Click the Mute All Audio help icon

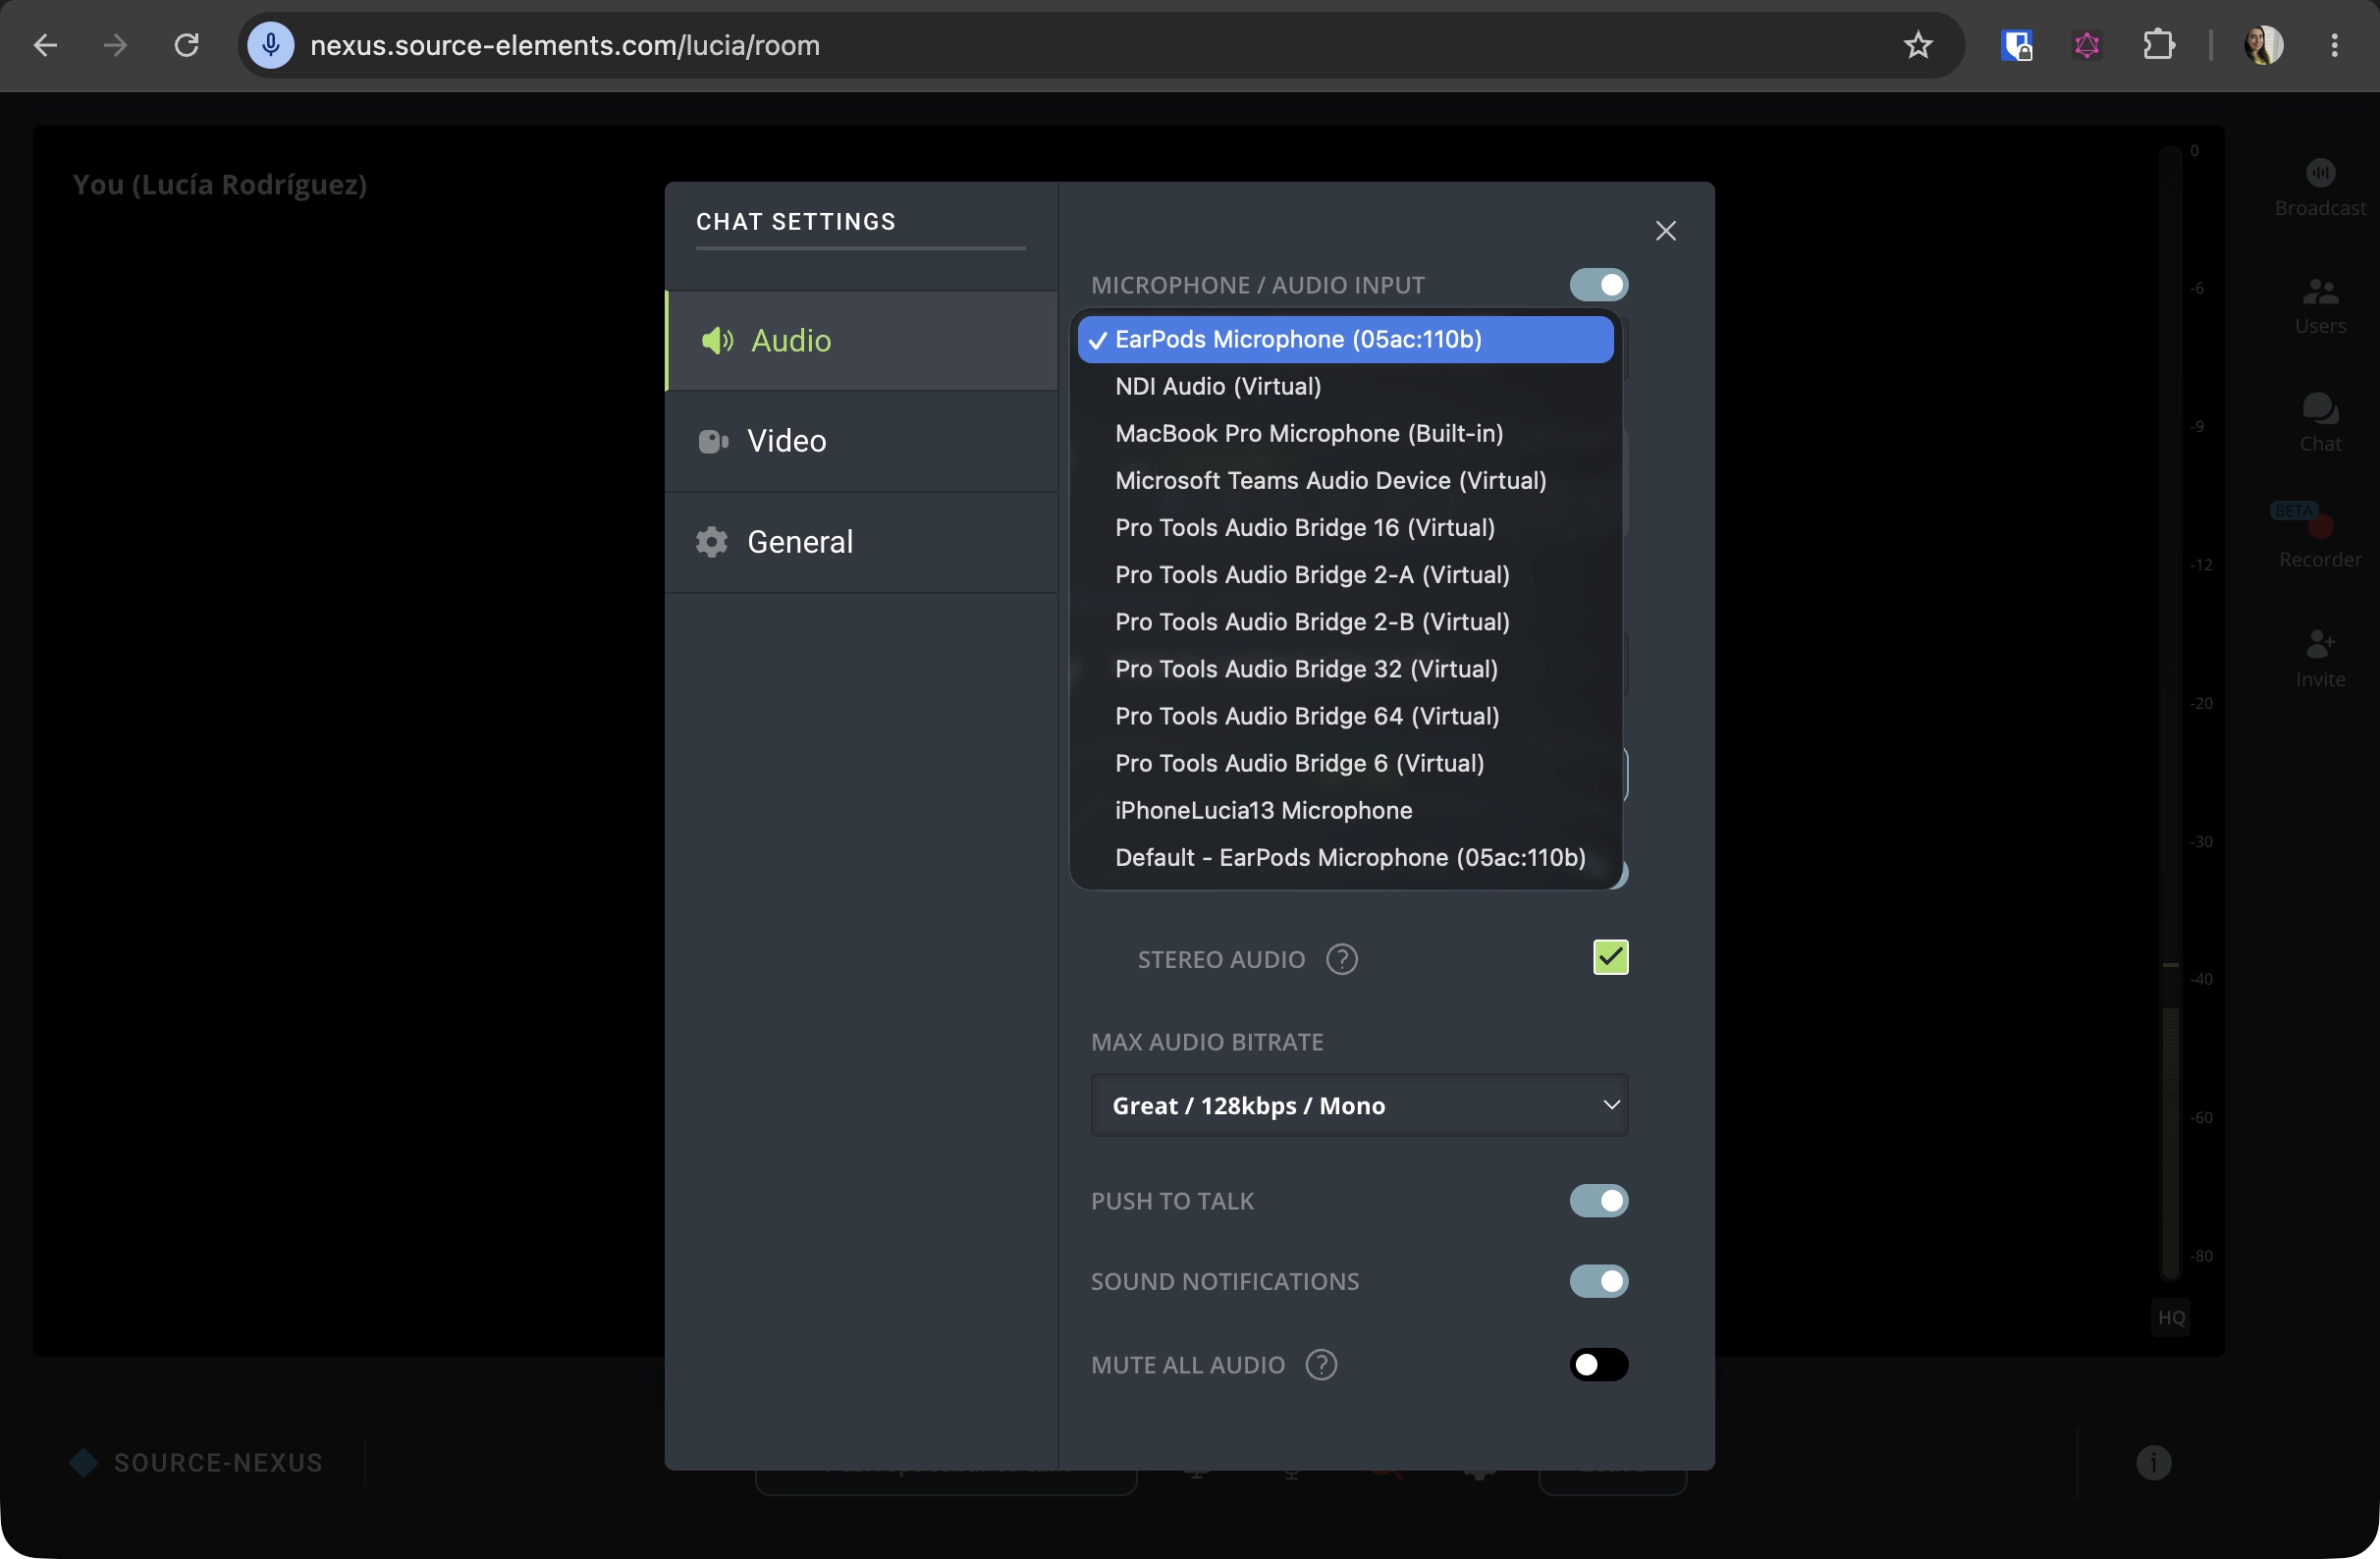(1321, 1364)
